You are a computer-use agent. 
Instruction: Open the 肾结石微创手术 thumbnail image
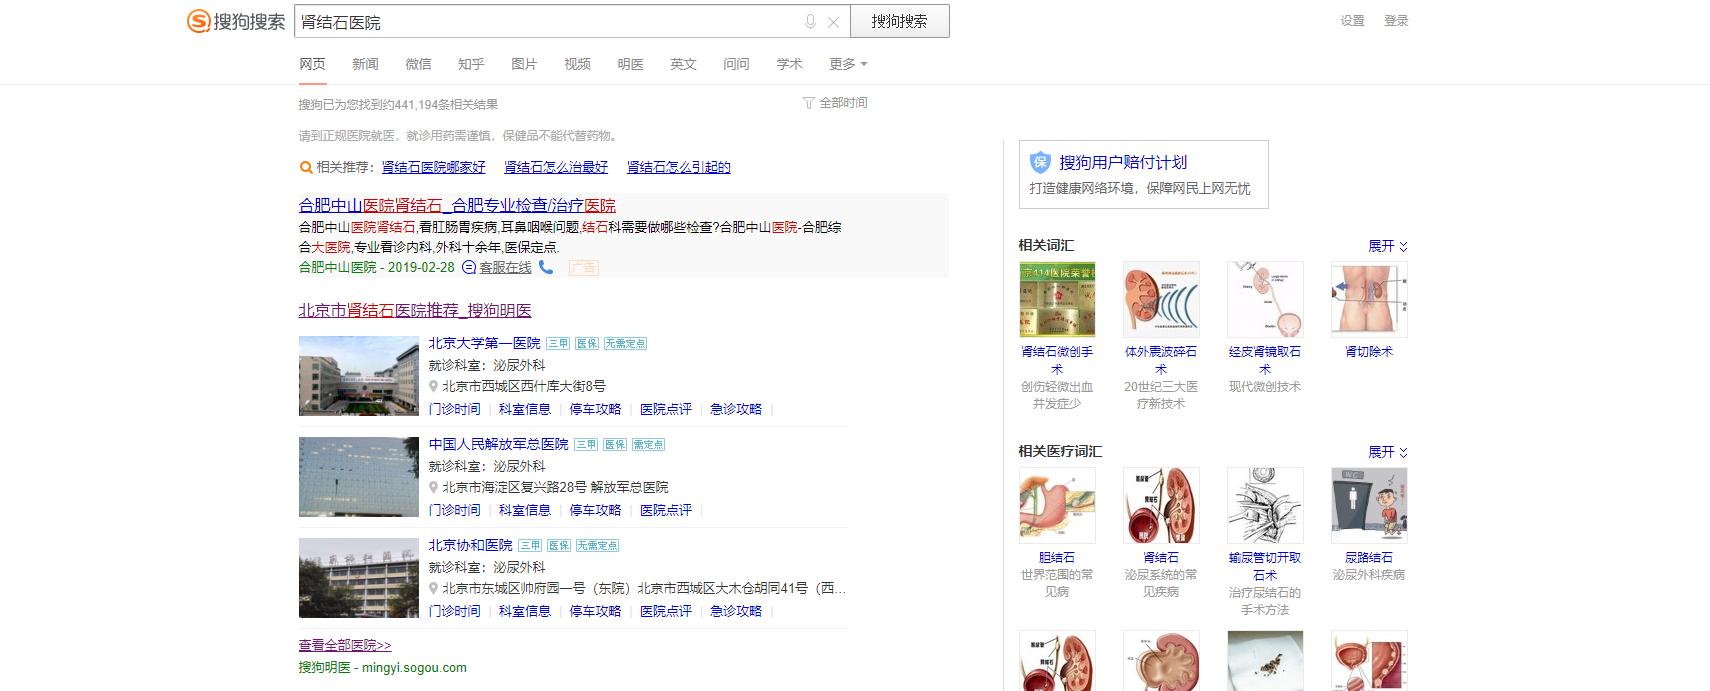pyautogui.click(x=1057, y=299)
